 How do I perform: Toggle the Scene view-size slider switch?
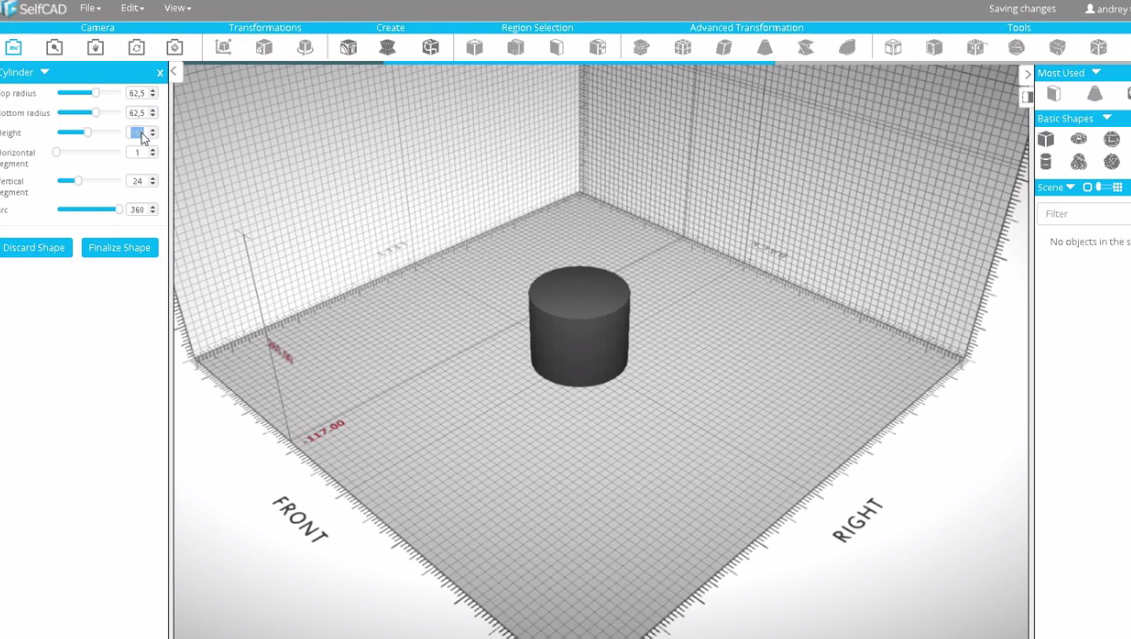1102,188
